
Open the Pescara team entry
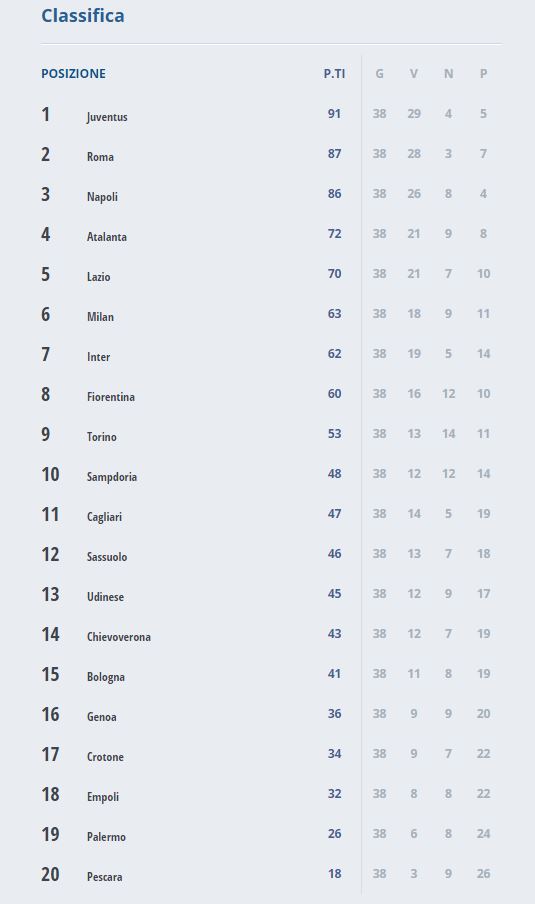[x=104, y=877]
